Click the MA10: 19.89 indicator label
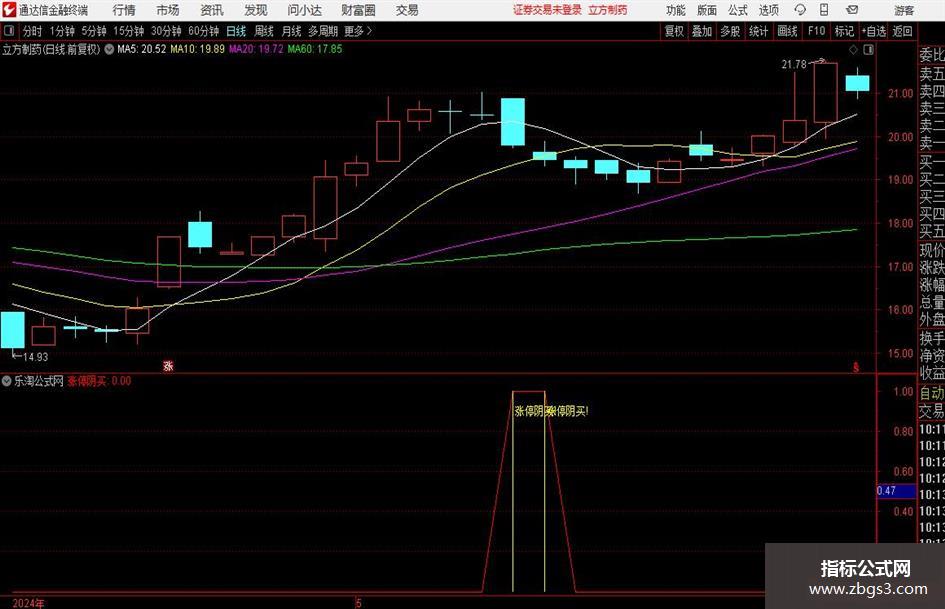Viewport: 945px width, 609px height. point(198,49)
